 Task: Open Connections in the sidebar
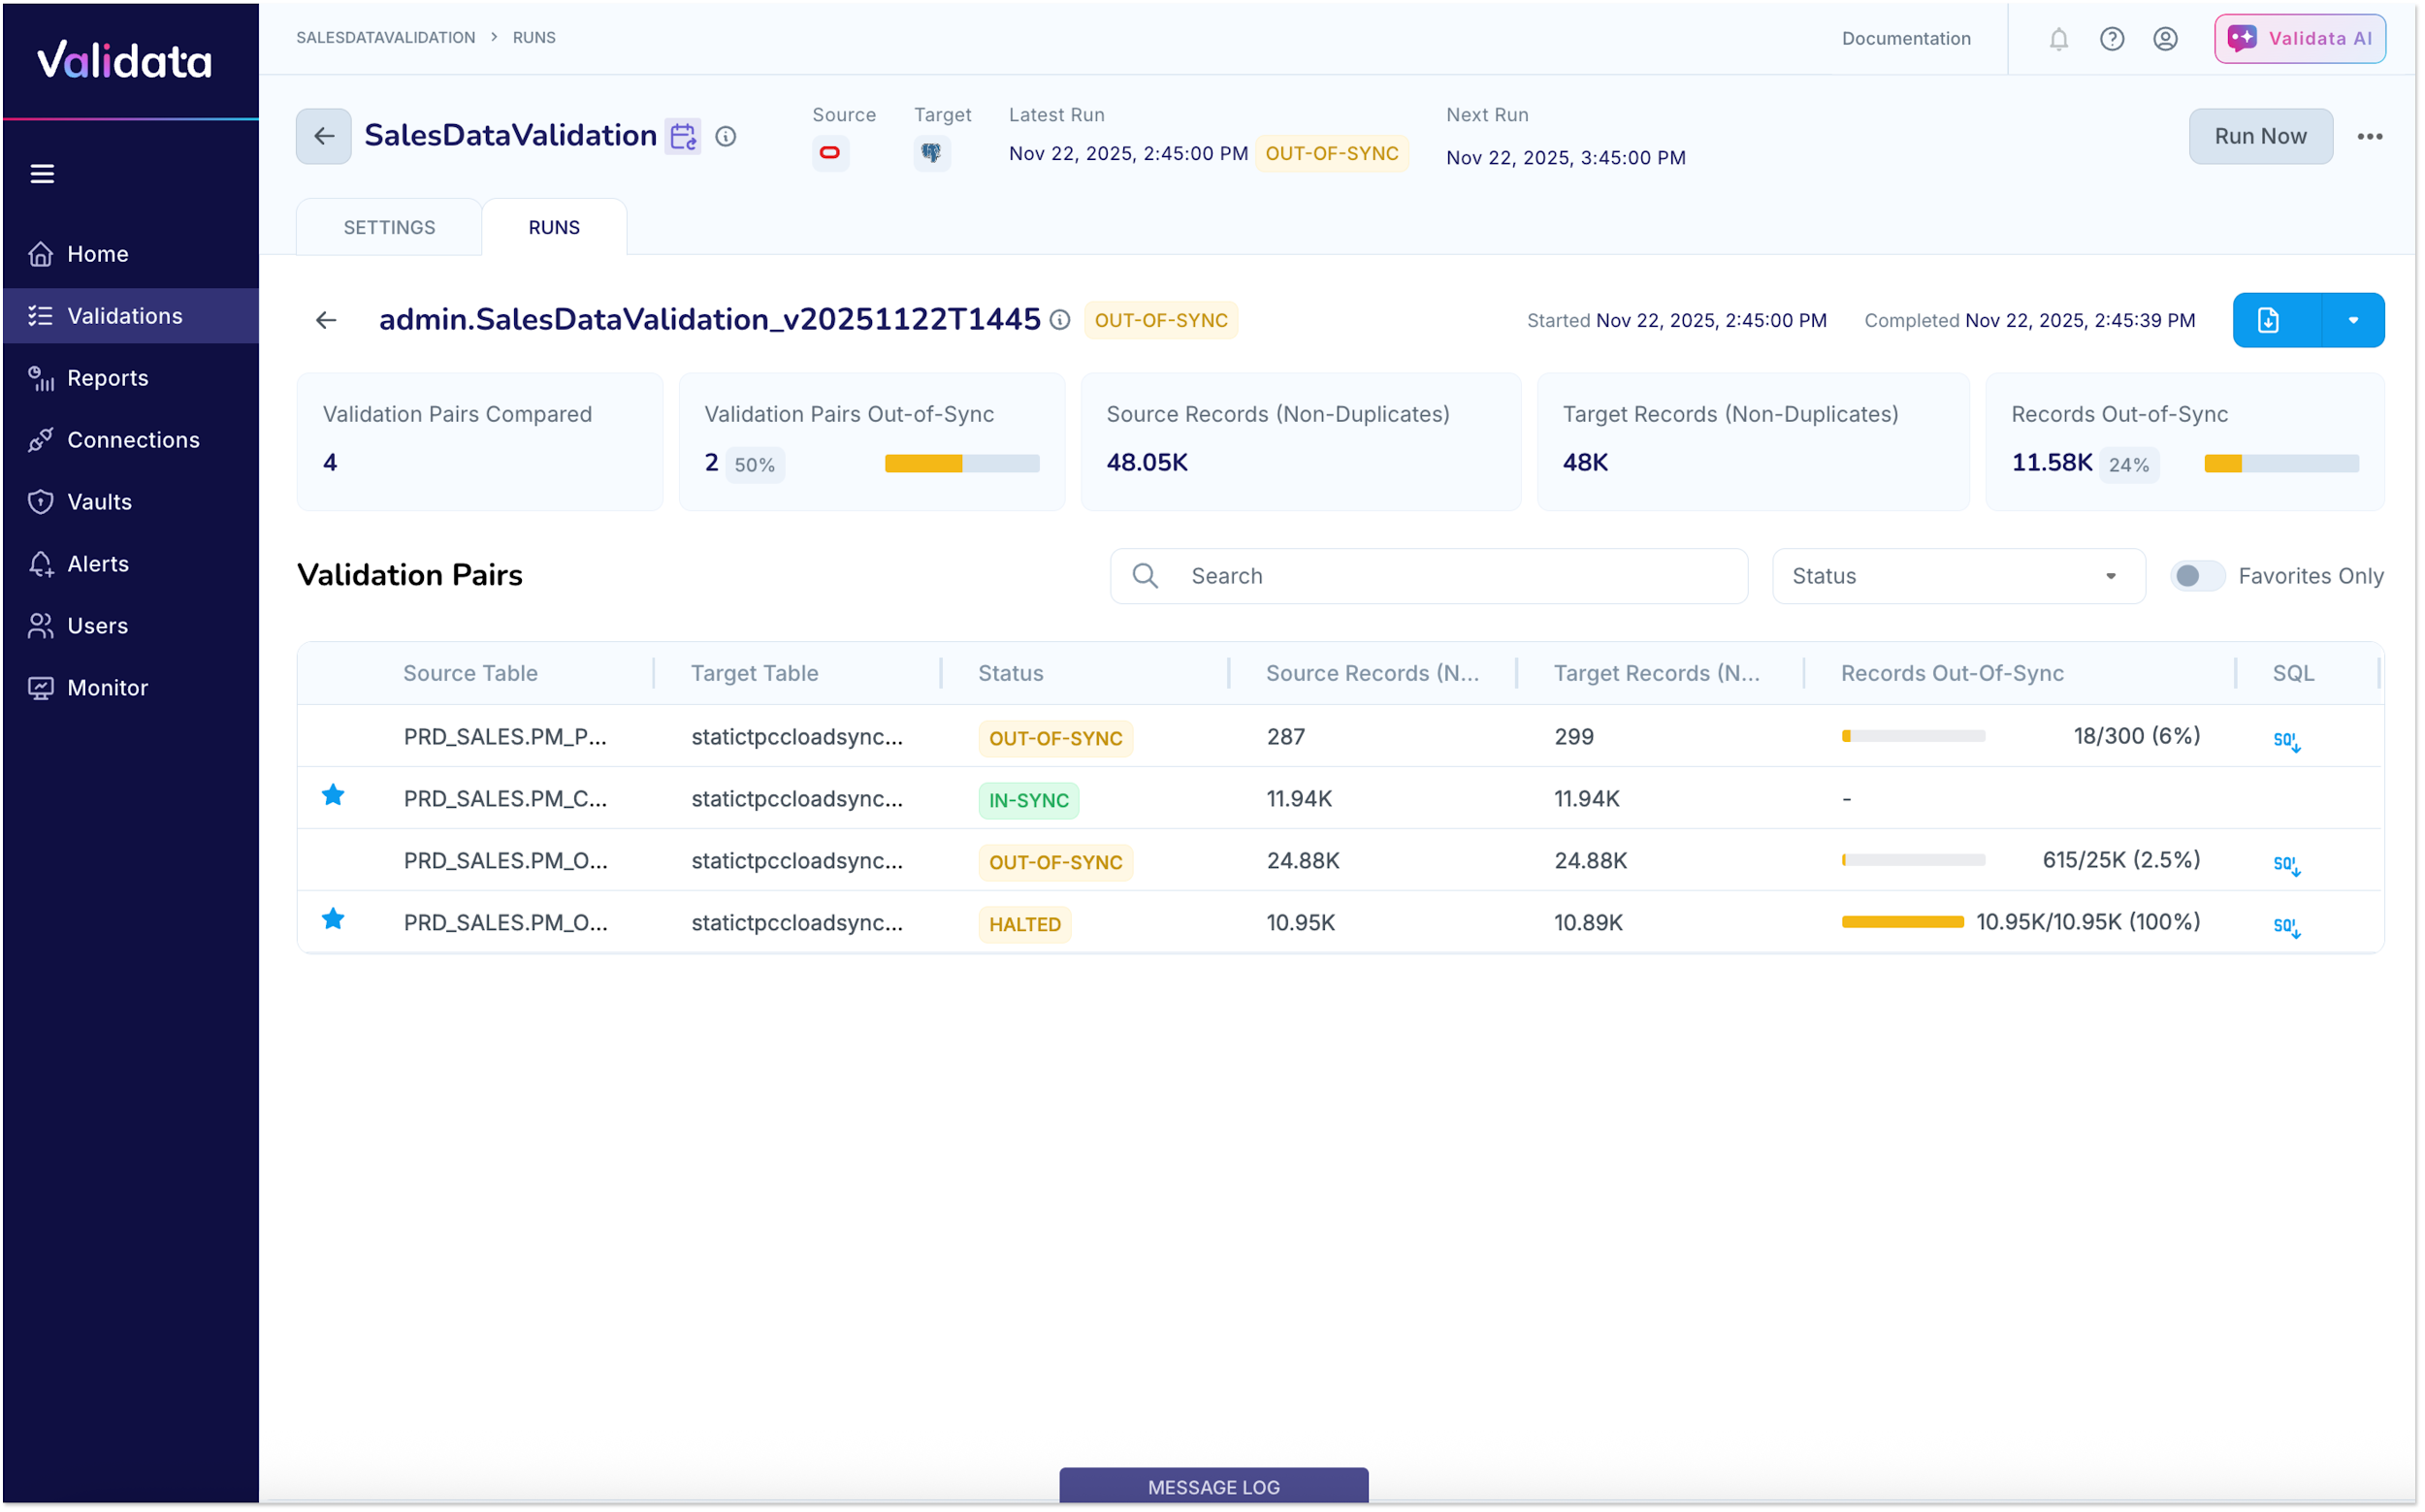click(x=132, y=440)
